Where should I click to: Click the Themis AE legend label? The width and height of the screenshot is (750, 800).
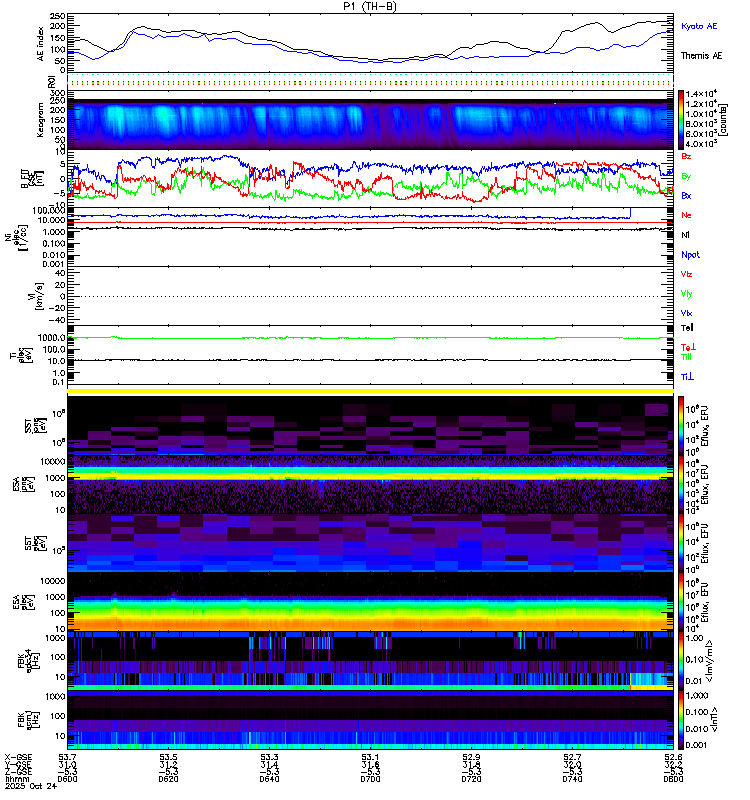(701, 56)
